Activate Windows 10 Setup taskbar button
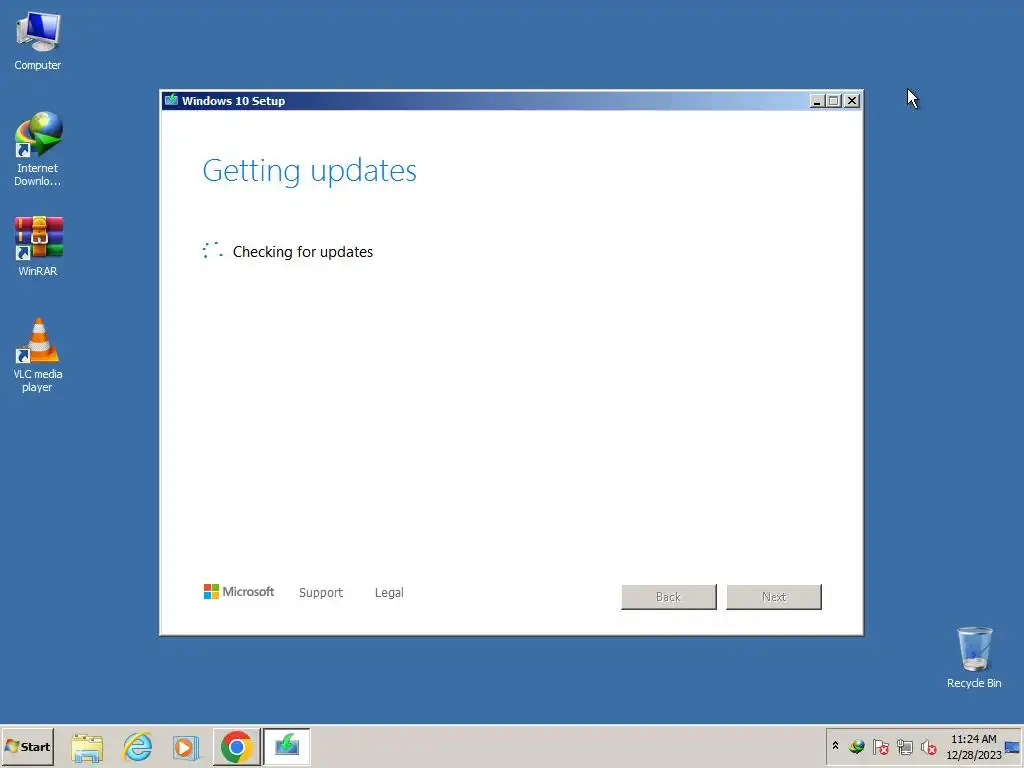 (x=287, y=746)
